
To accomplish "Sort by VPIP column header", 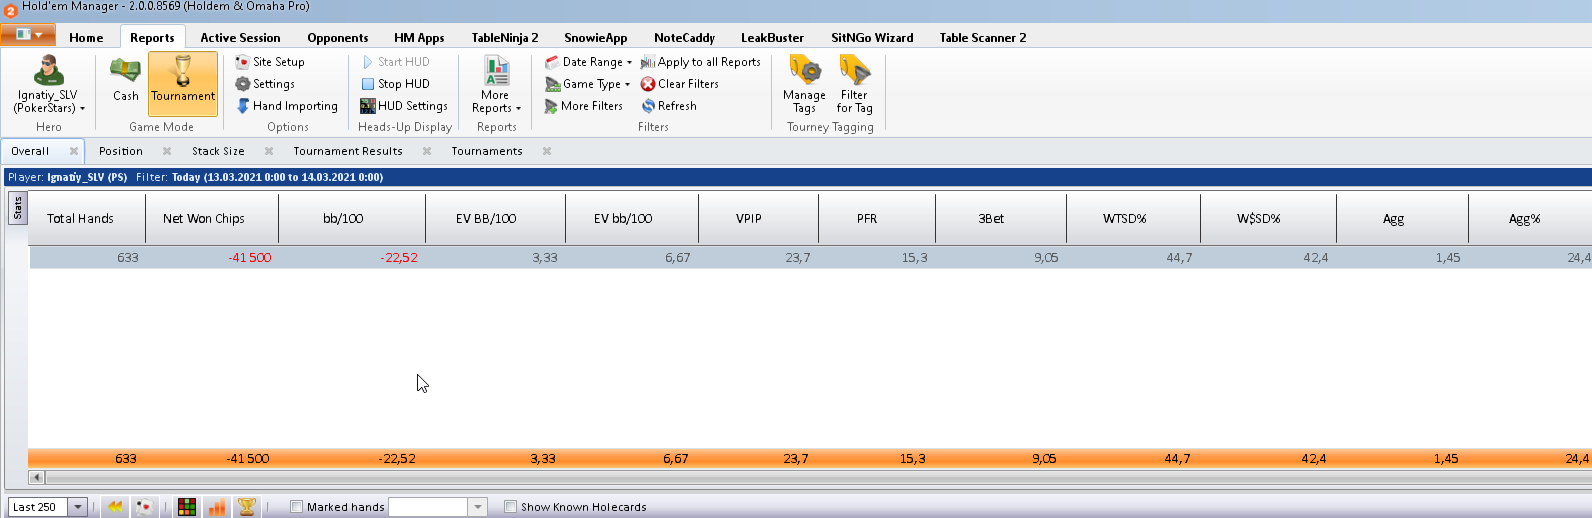I will tap(758, 218).
